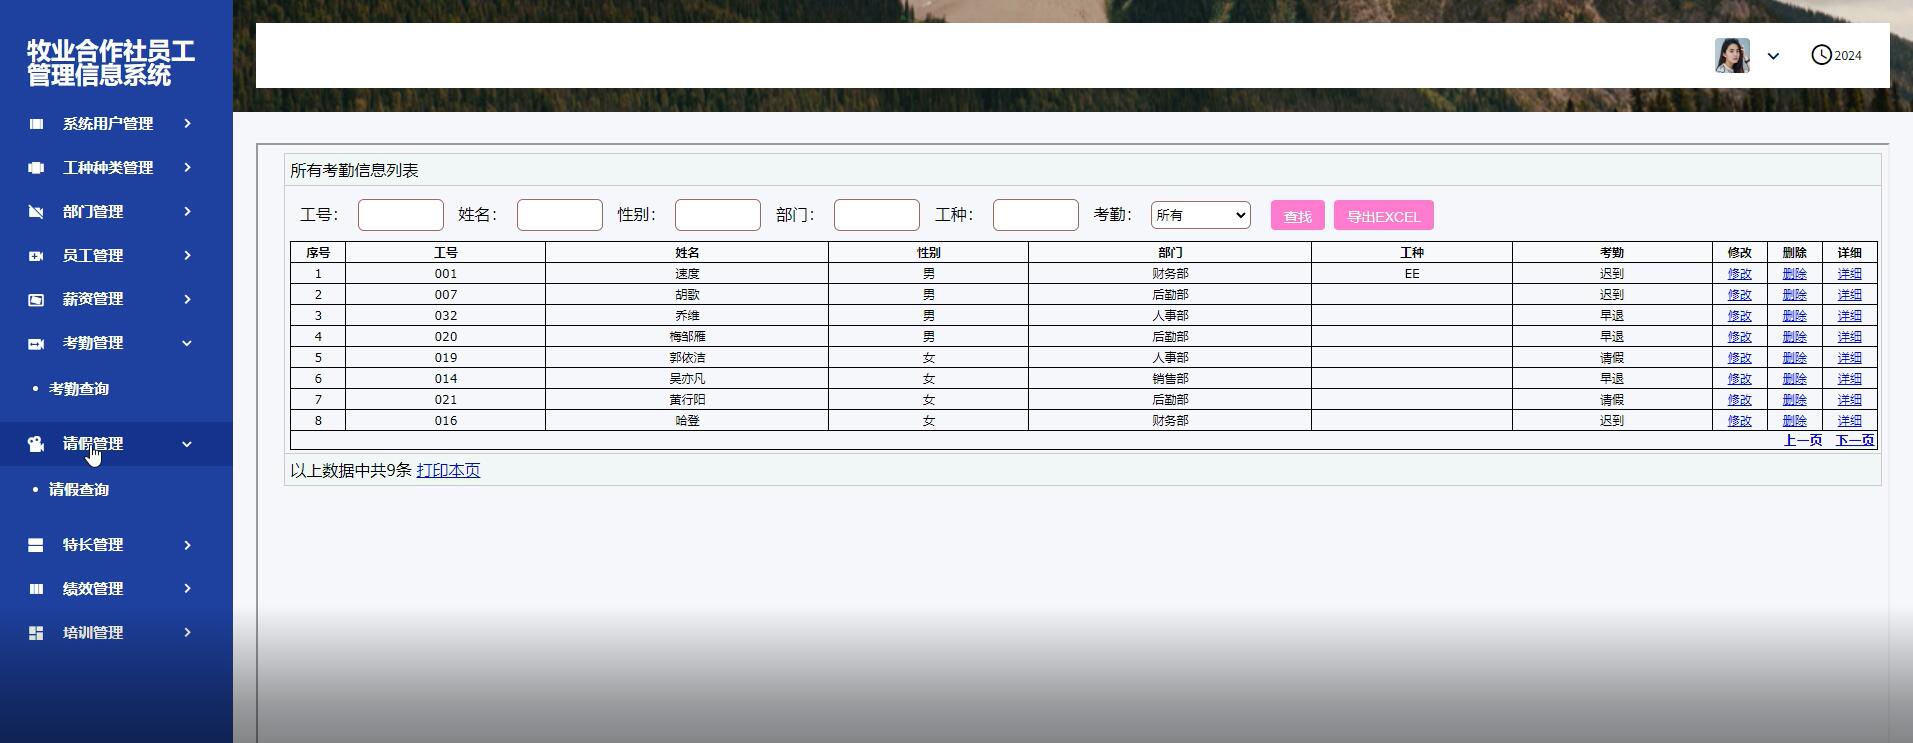The image size is (1913, 743).
Task: Click the 工种种类管理 sidebar icon
Action: (36, 168)
